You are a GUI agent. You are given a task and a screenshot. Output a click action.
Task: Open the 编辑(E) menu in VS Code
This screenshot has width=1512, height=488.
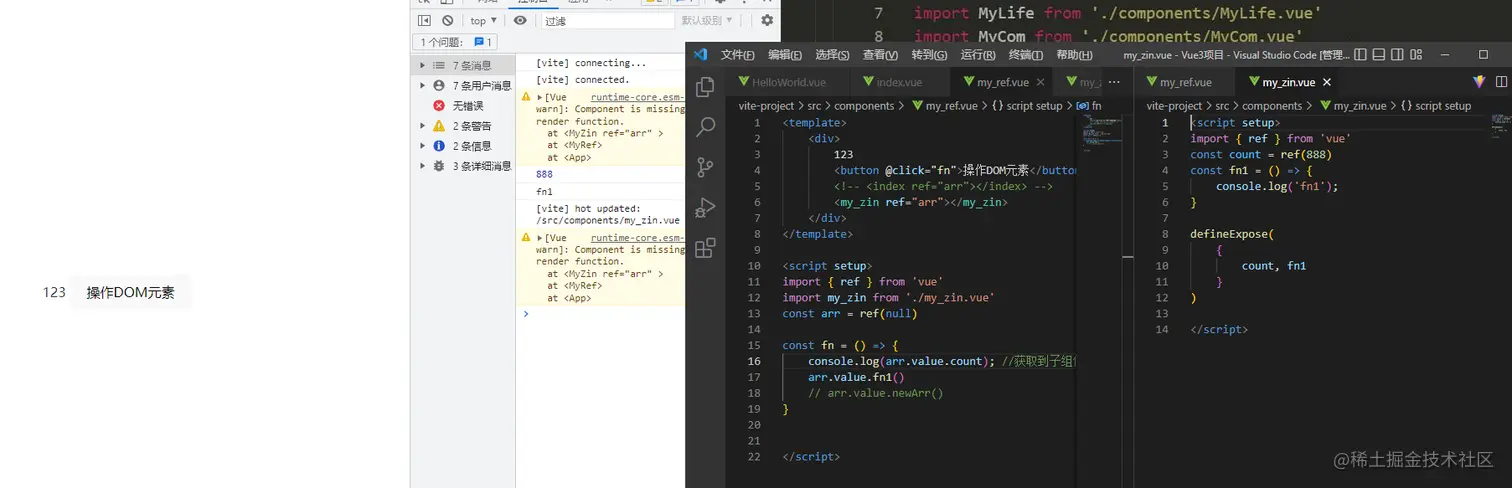(x=785, y=55)
